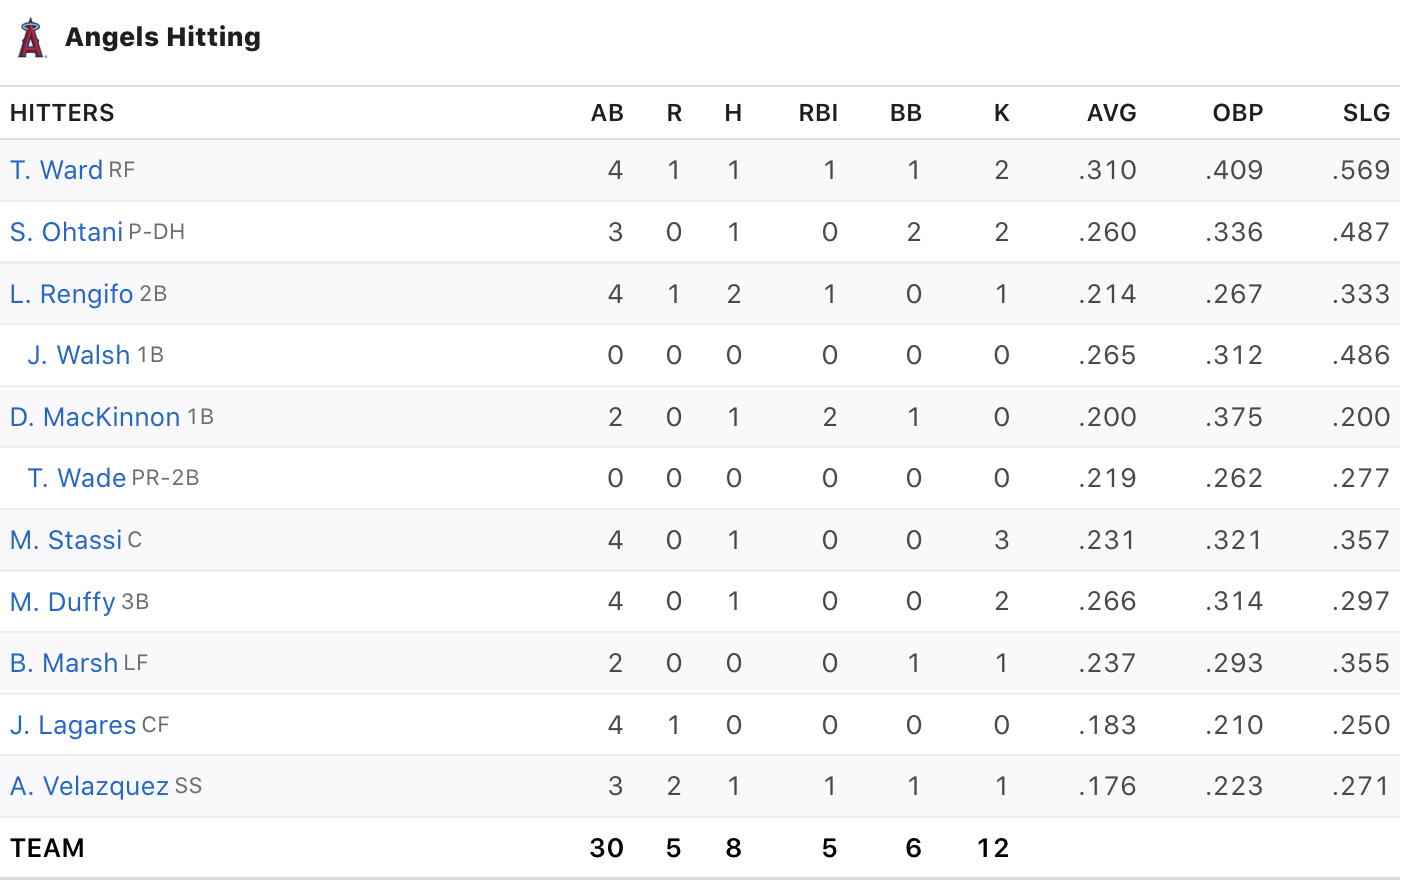Click the OBP column header
Viewport: 1410px width, 890px height.
pos(1237,113)
